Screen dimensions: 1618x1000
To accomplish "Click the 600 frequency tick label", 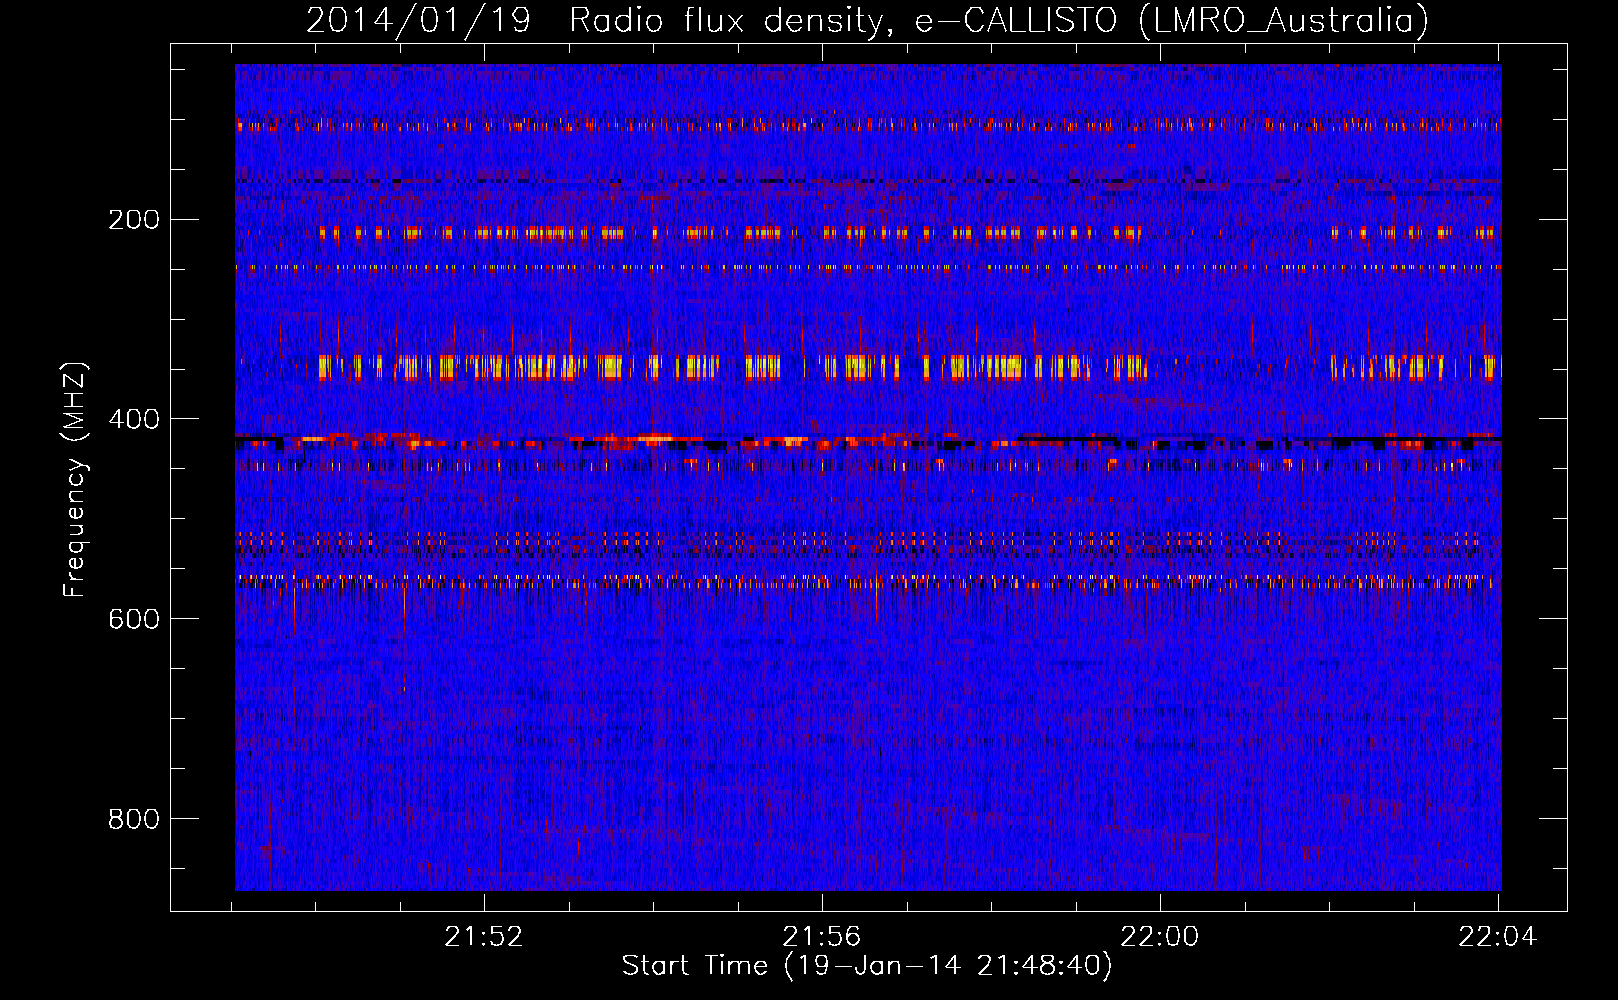I will pos(134,619).
